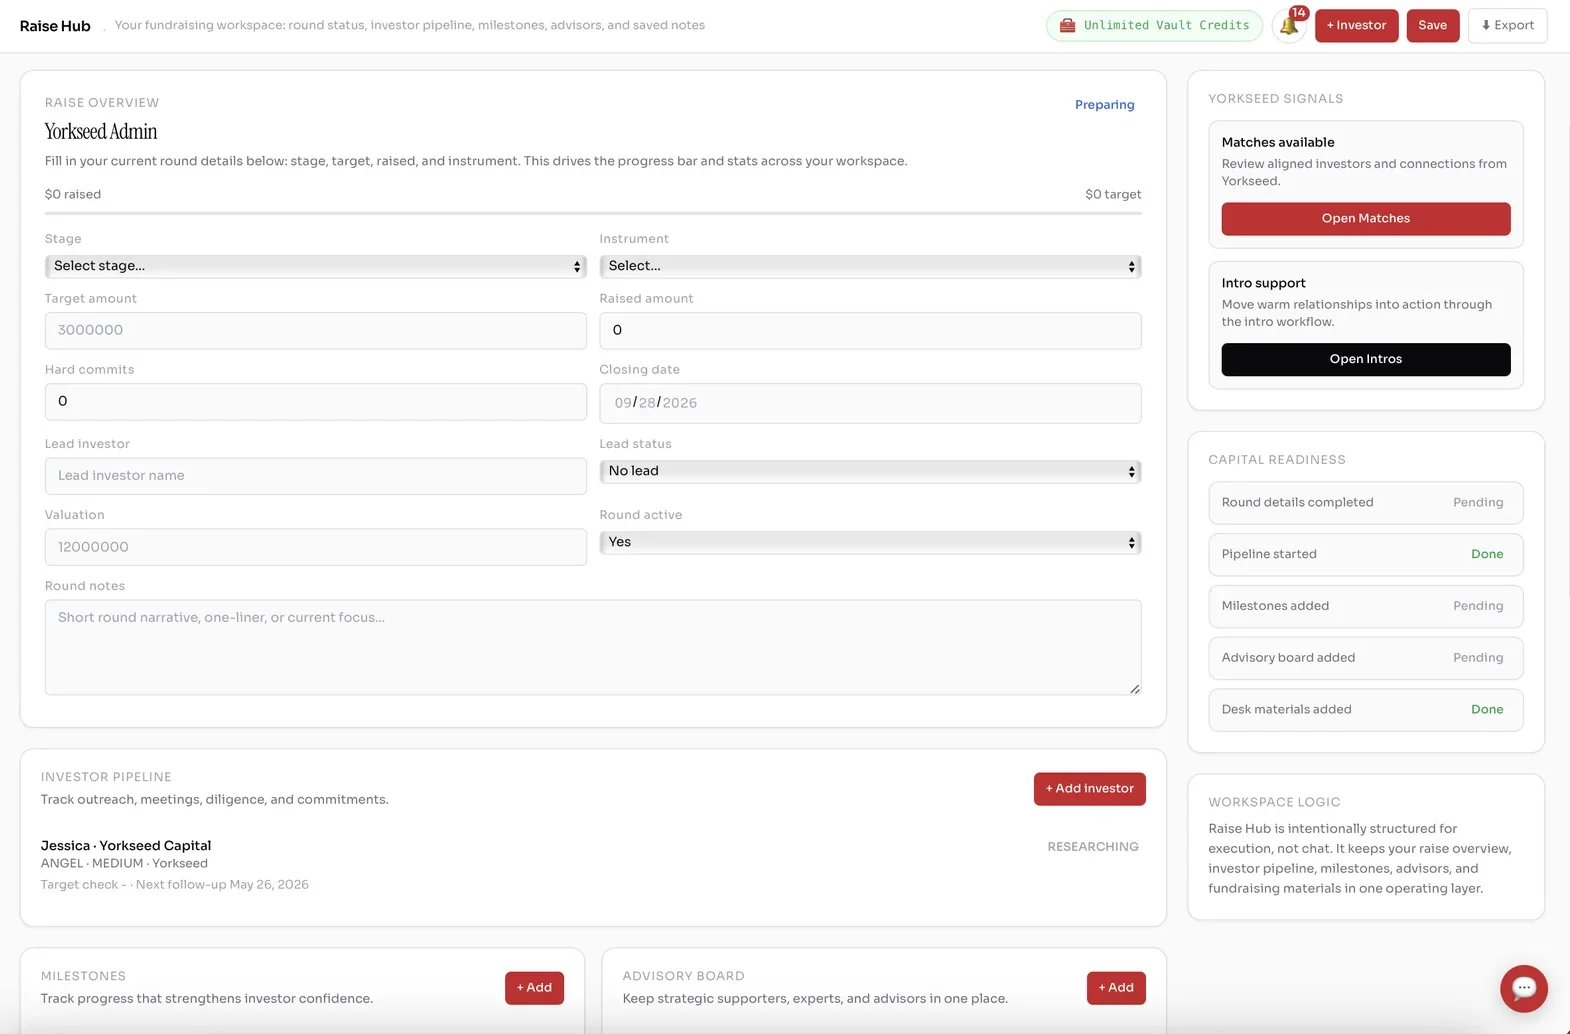Click the + Investor header button
The height and width of the screenshot is (1034, 1570).
(1356, 25)
